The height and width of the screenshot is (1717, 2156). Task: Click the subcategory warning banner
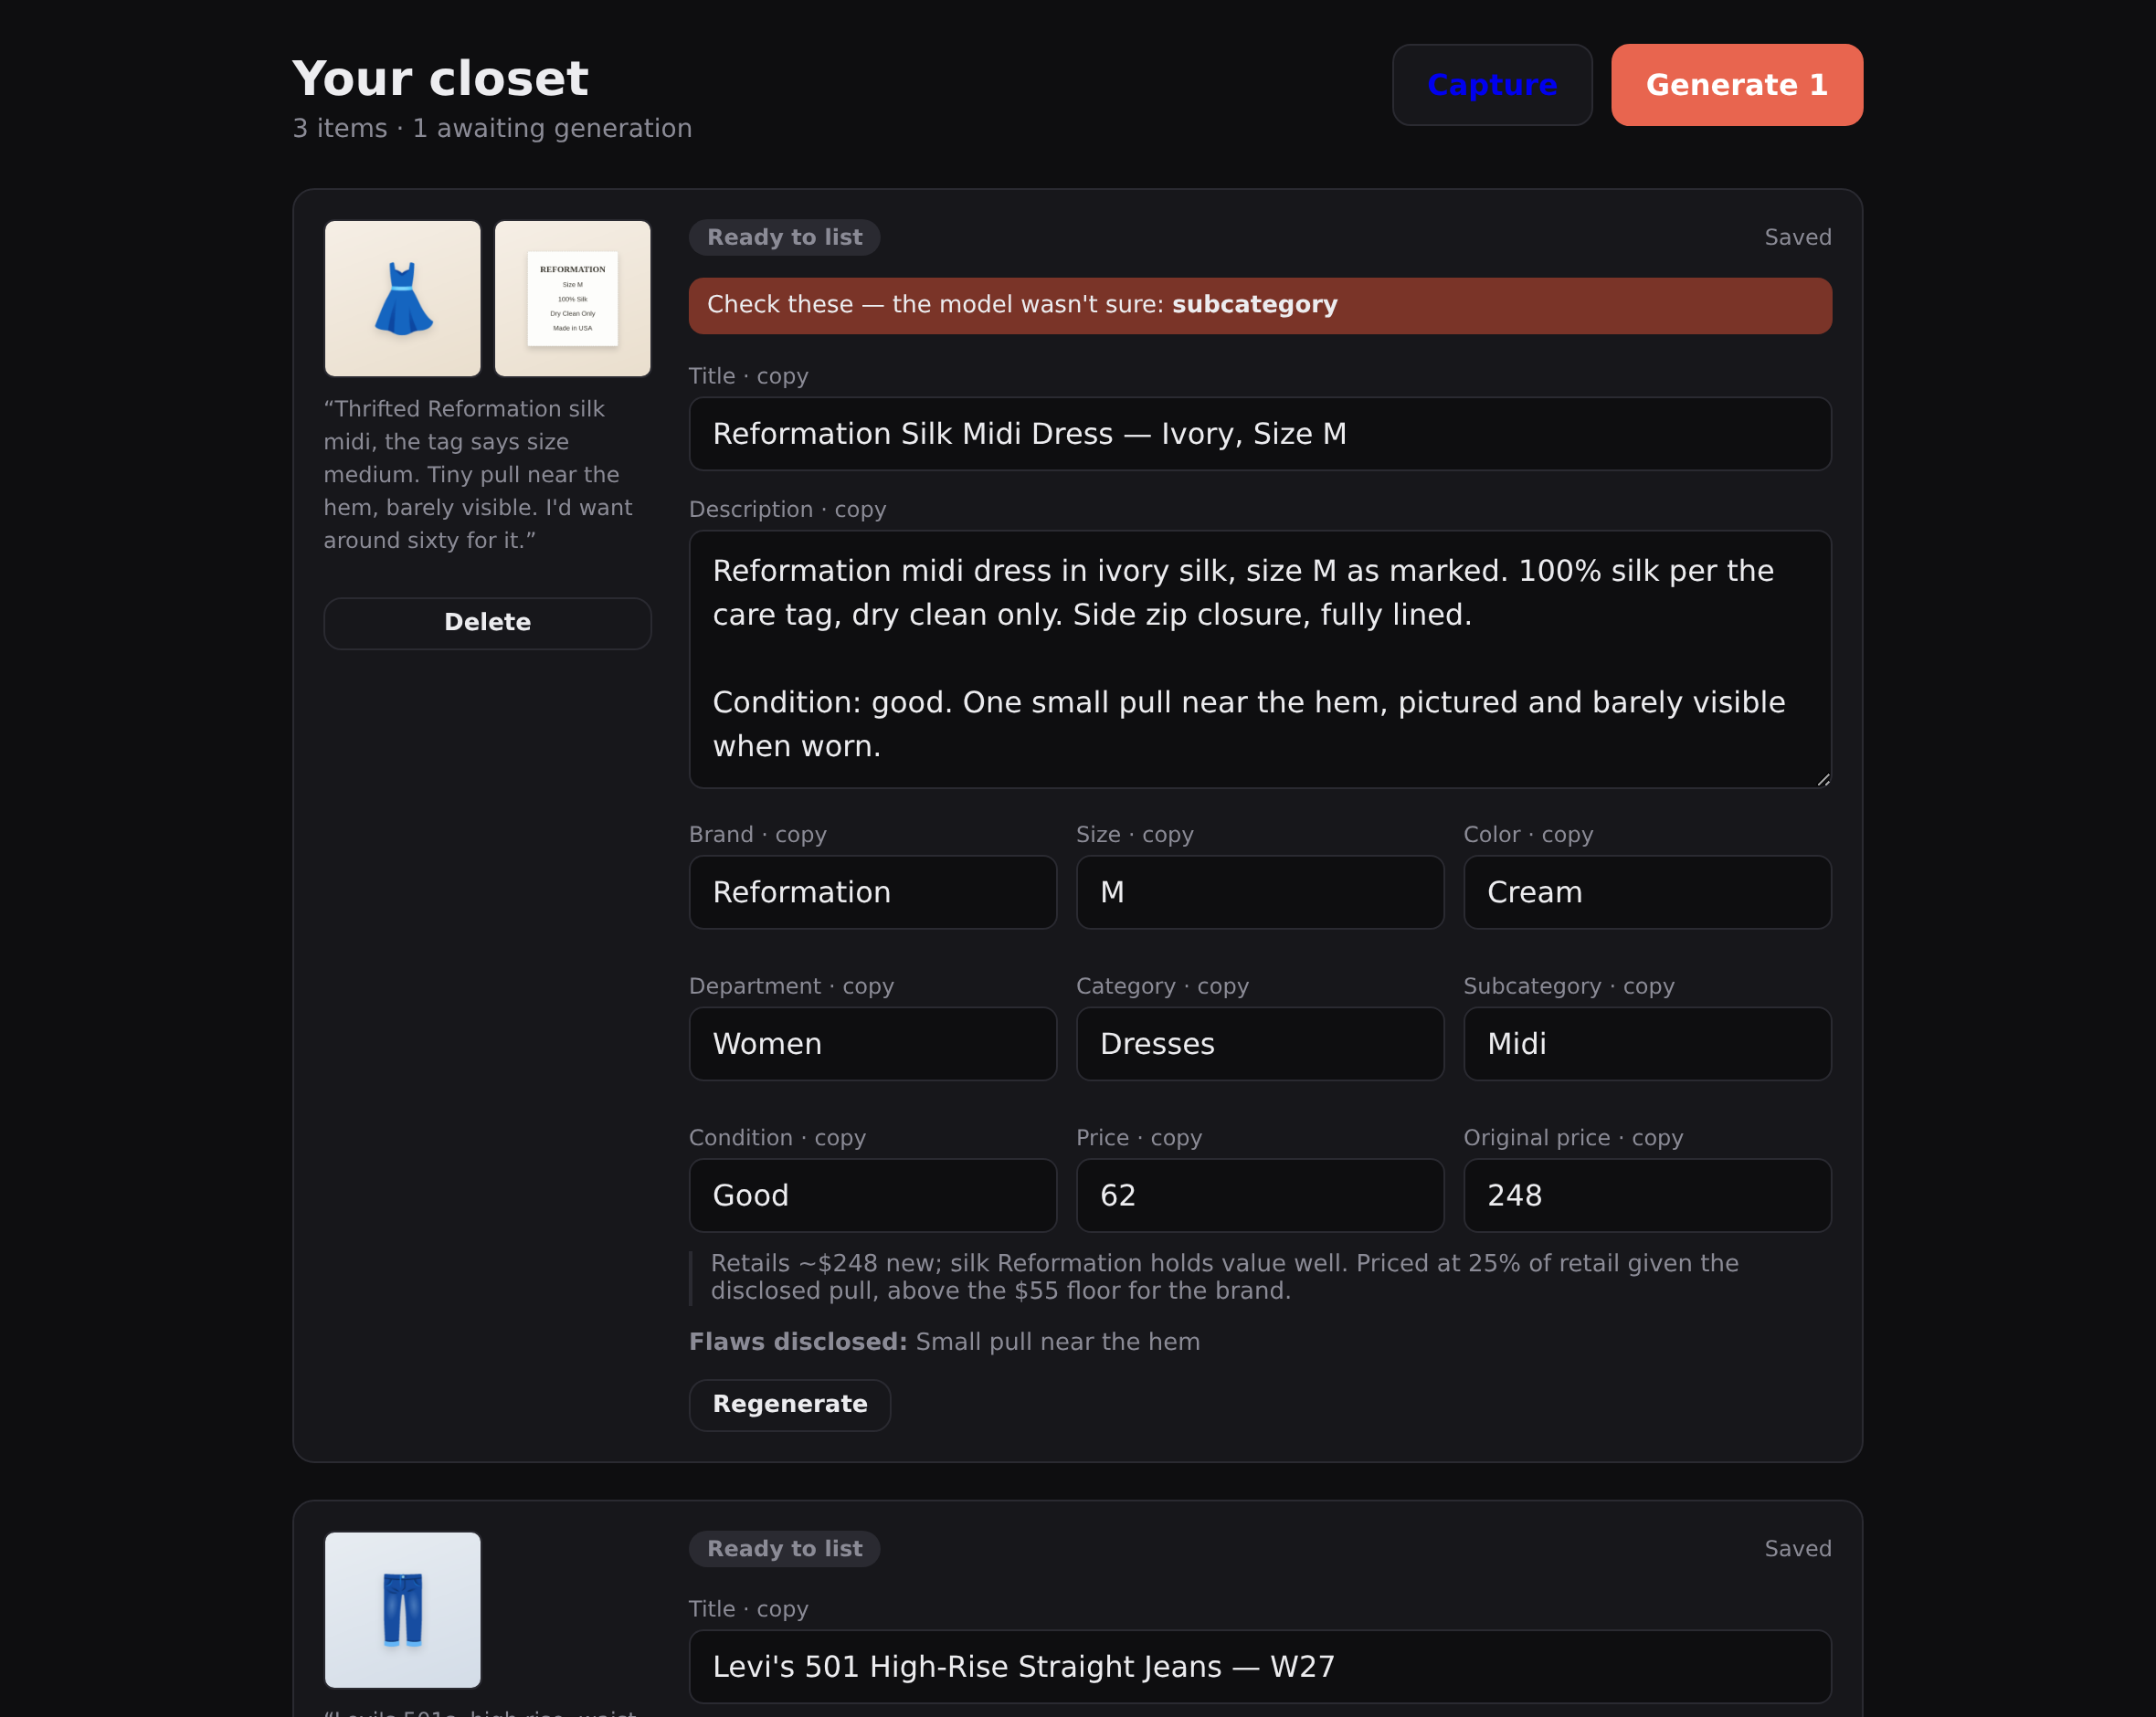point(1260,306)
